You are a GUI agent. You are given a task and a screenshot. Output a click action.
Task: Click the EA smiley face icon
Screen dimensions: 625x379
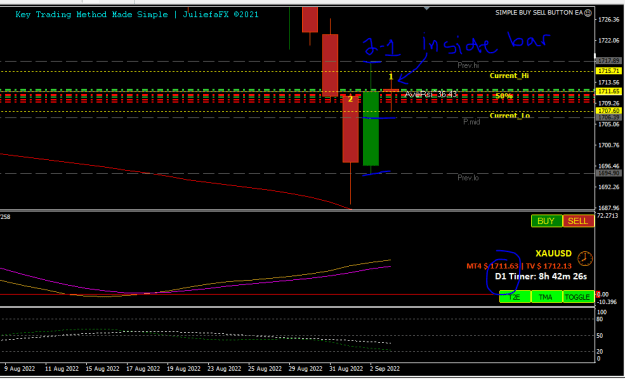tap(588, 13)
